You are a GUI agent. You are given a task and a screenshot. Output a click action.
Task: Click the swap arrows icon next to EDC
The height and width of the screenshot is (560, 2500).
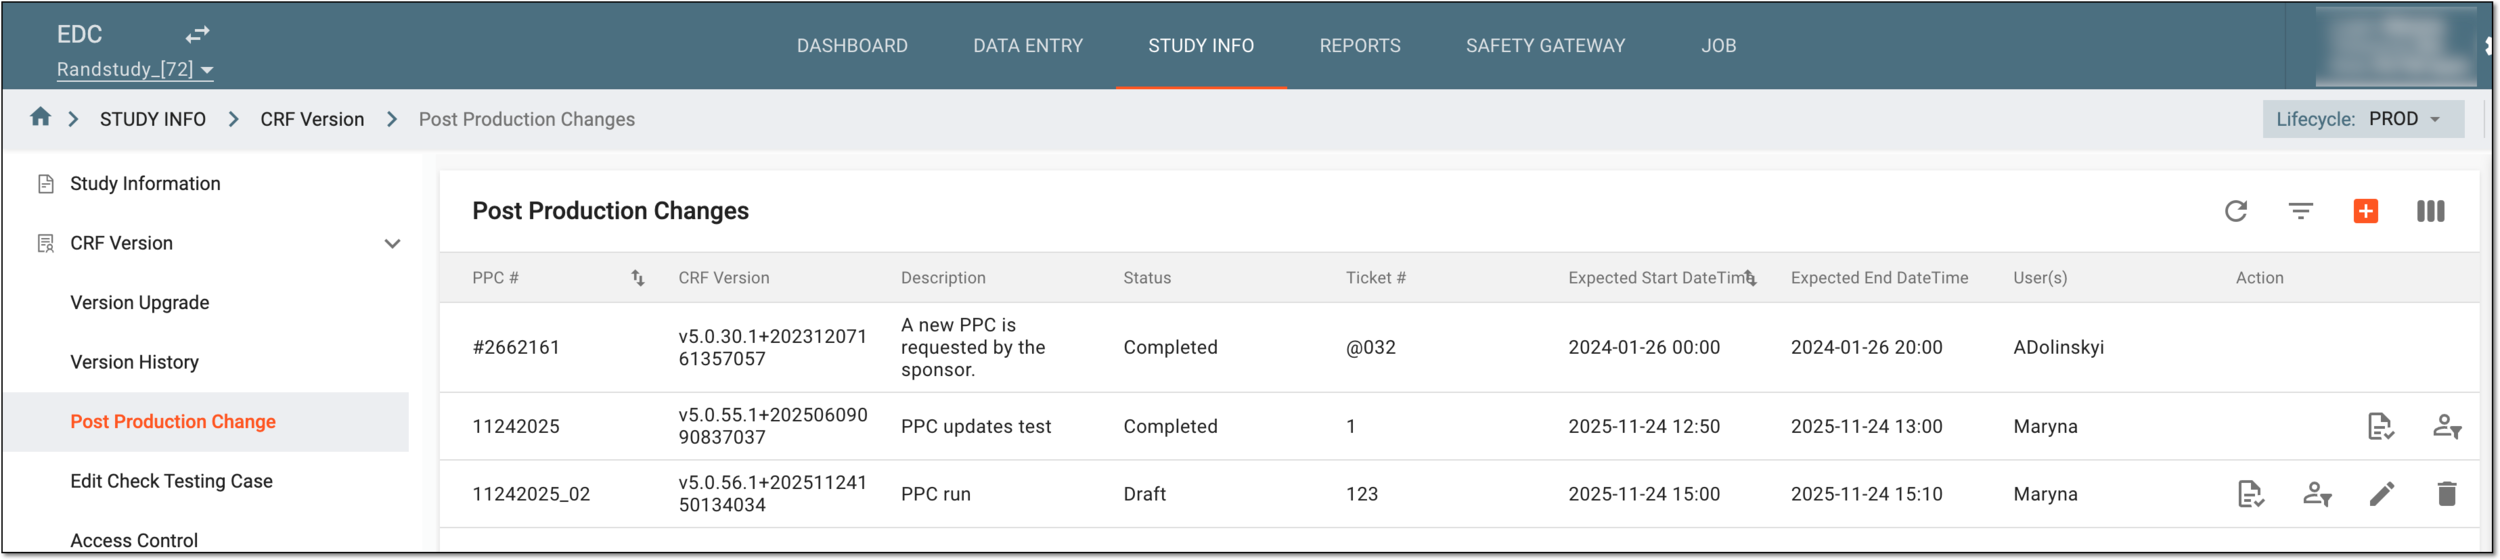pos(197,35)
